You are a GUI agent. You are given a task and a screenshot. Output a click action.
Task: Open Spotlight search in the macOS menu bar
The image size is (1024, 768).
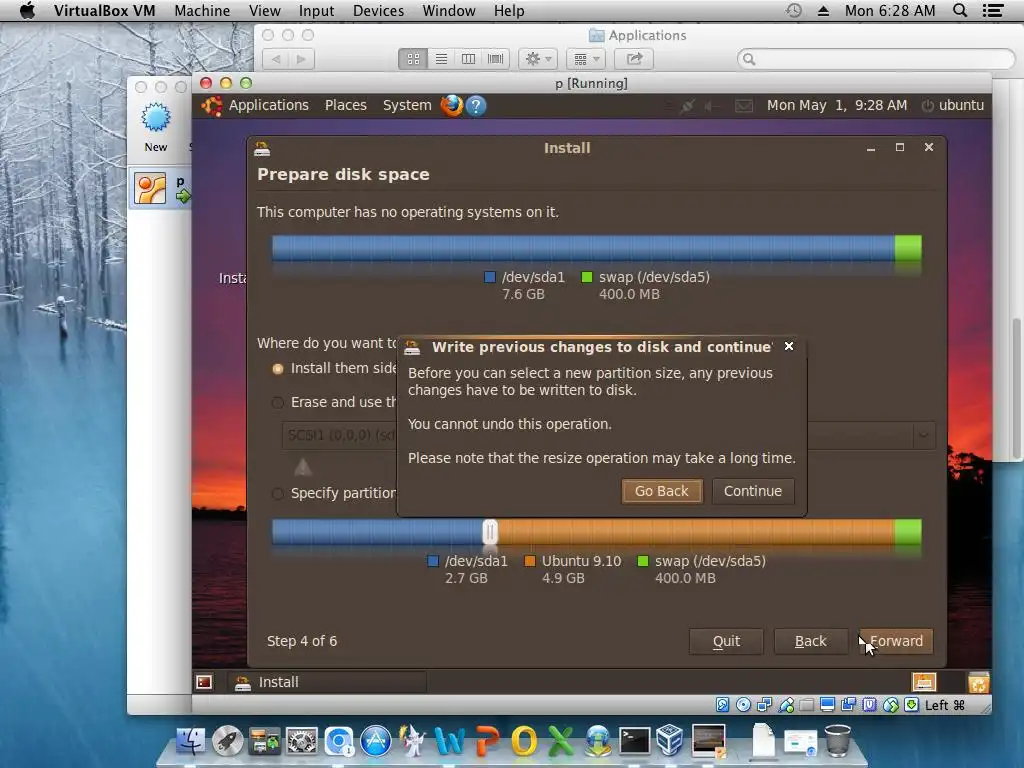click(960, 10)
